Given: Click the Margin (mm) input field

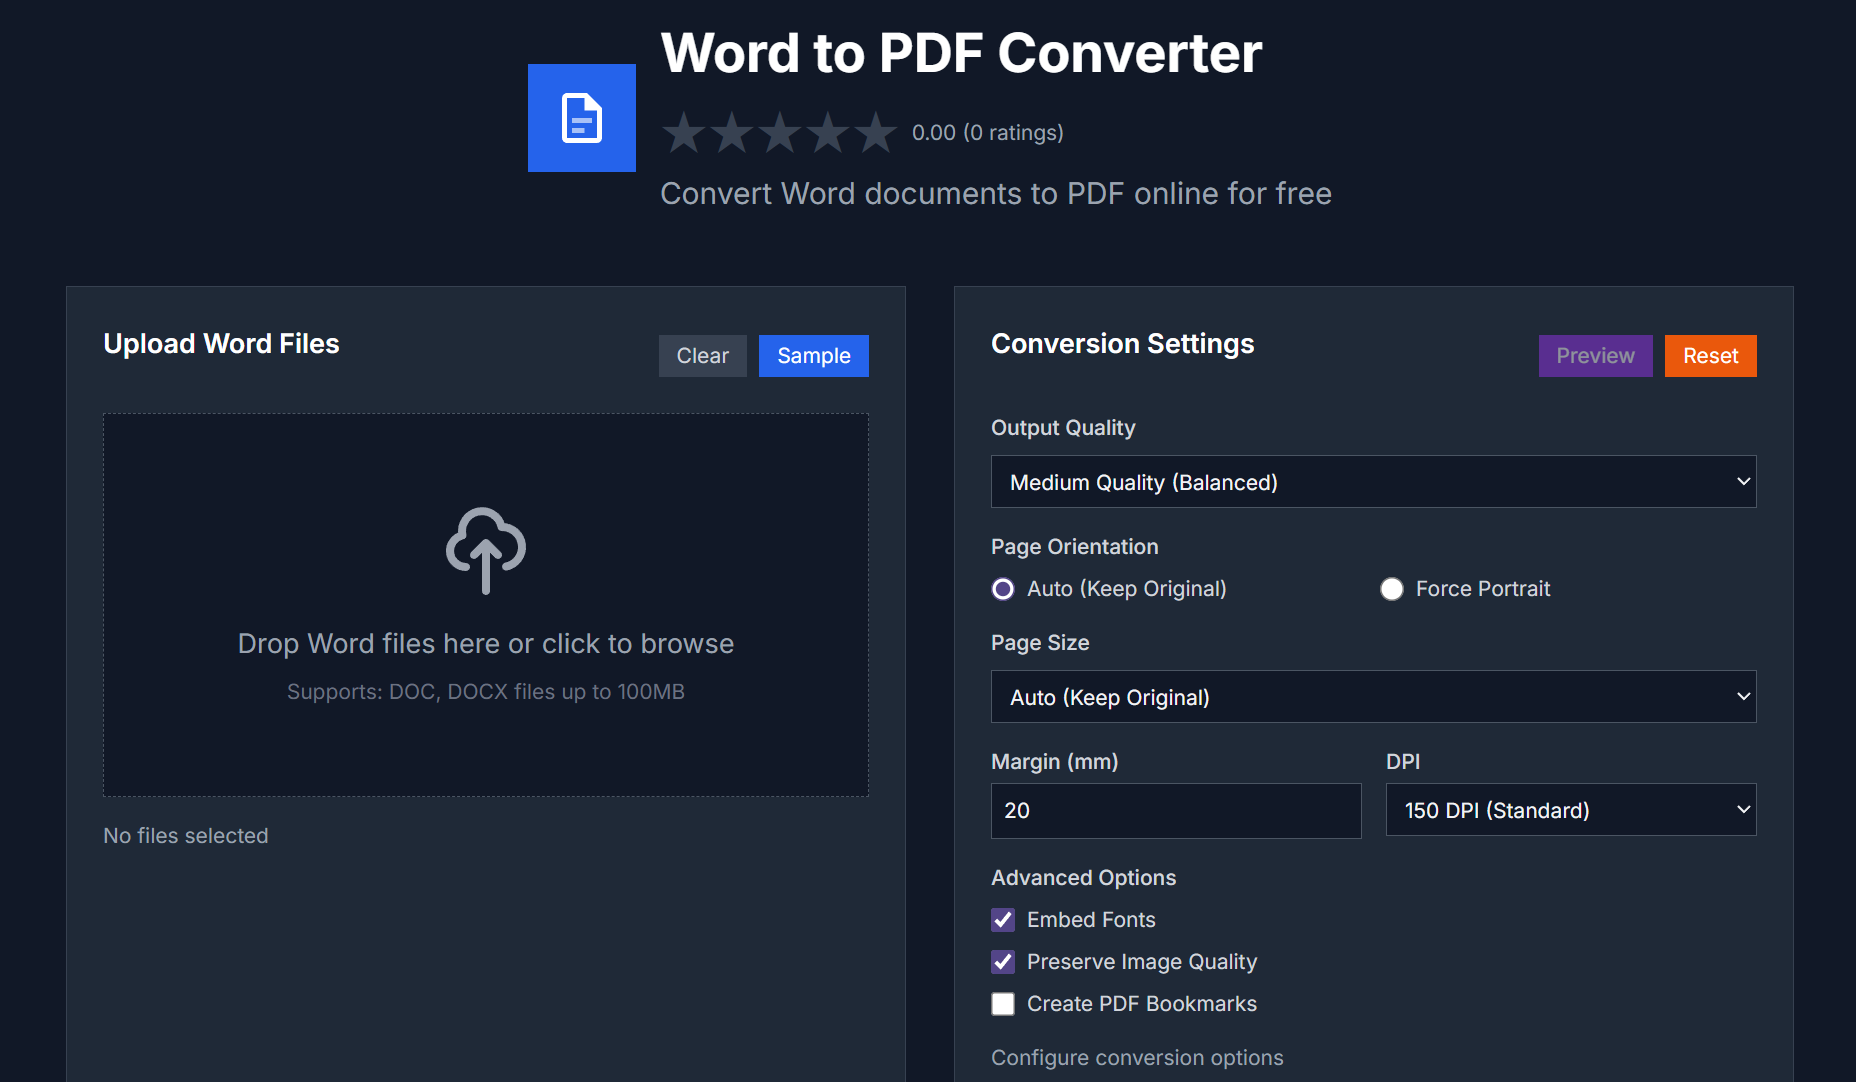Looking at the screenshot, I should click(1175, 811).
